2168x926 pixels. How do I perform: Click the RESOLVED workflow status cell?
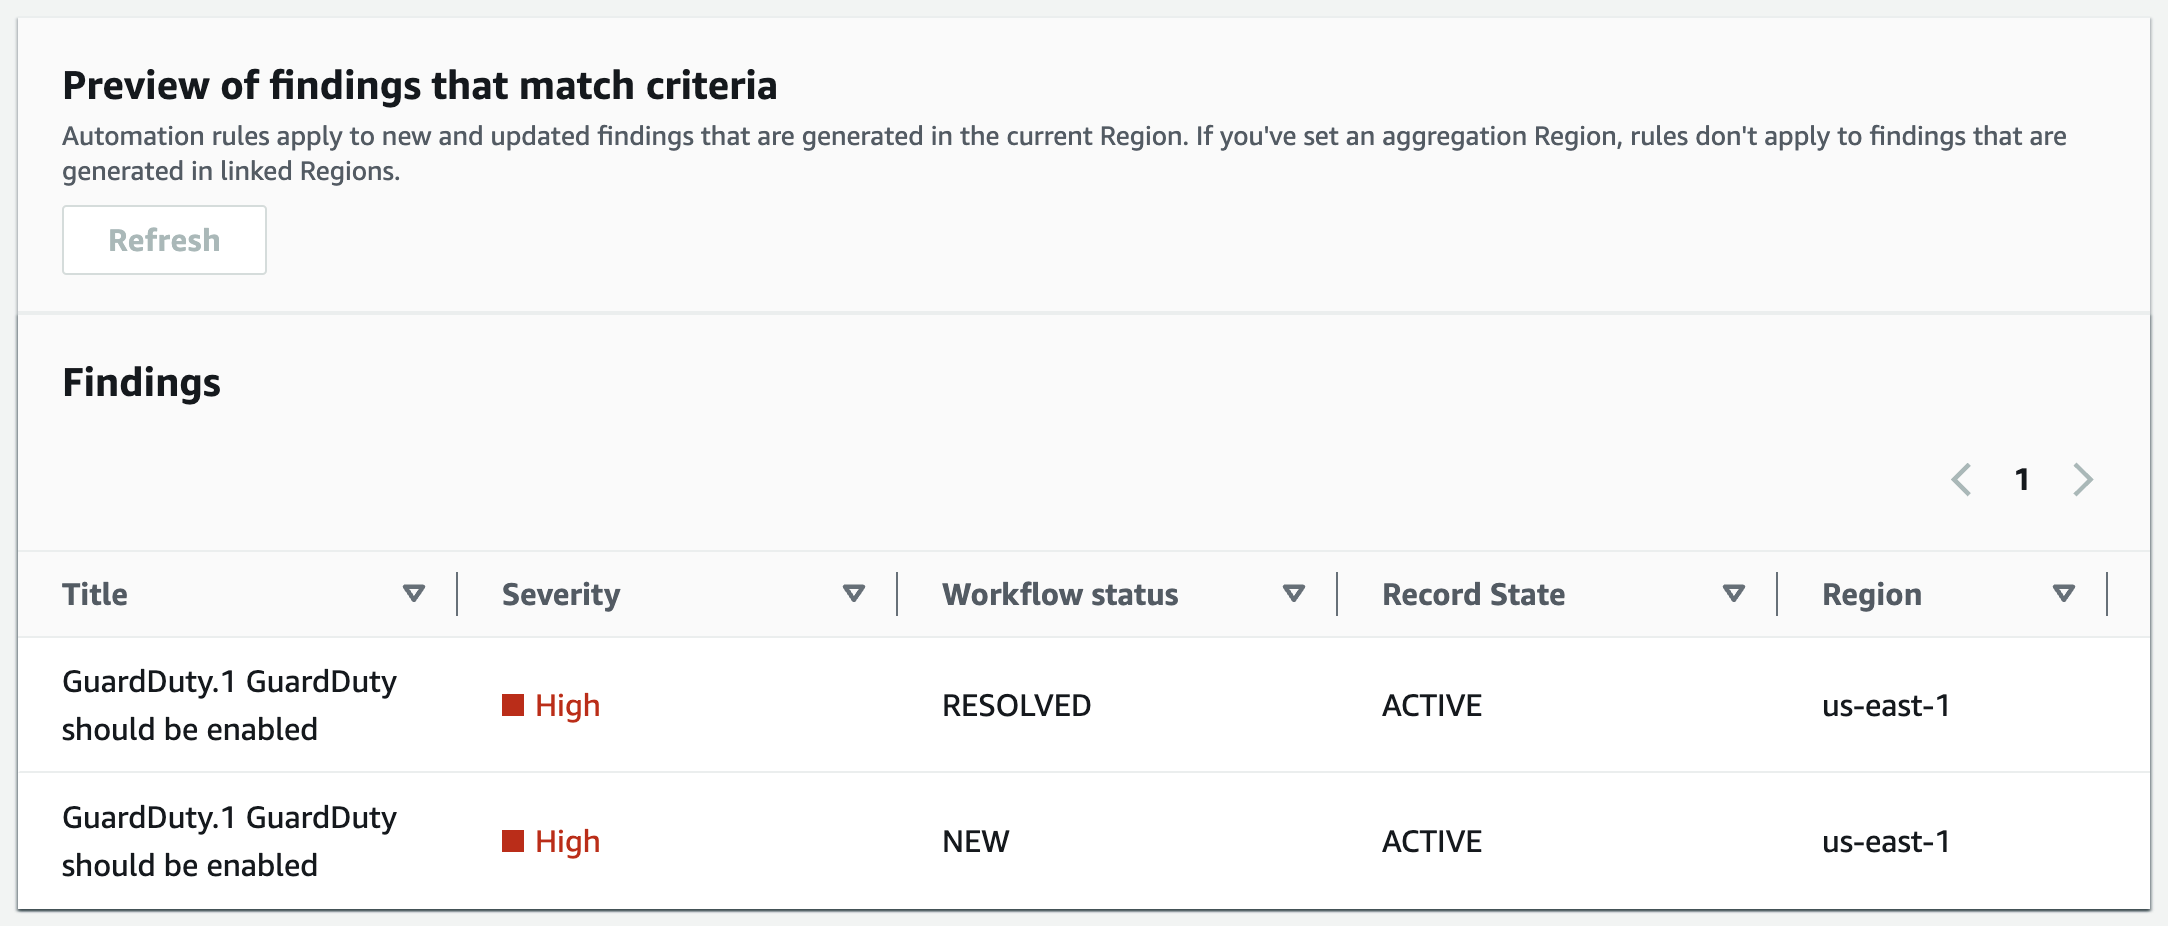1016,706
